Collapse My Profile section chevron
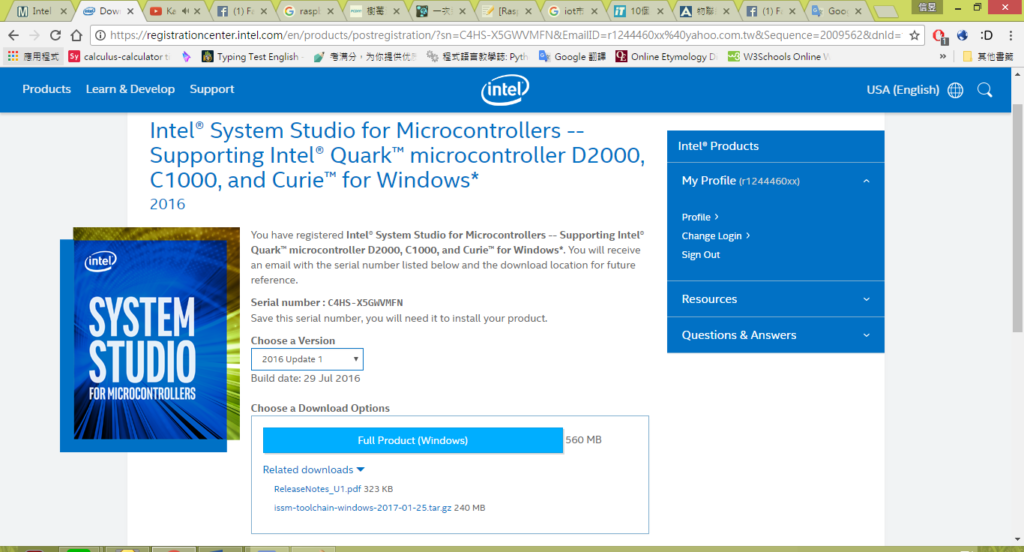This screenshot has width=1024, height=552. click(866, 181)
